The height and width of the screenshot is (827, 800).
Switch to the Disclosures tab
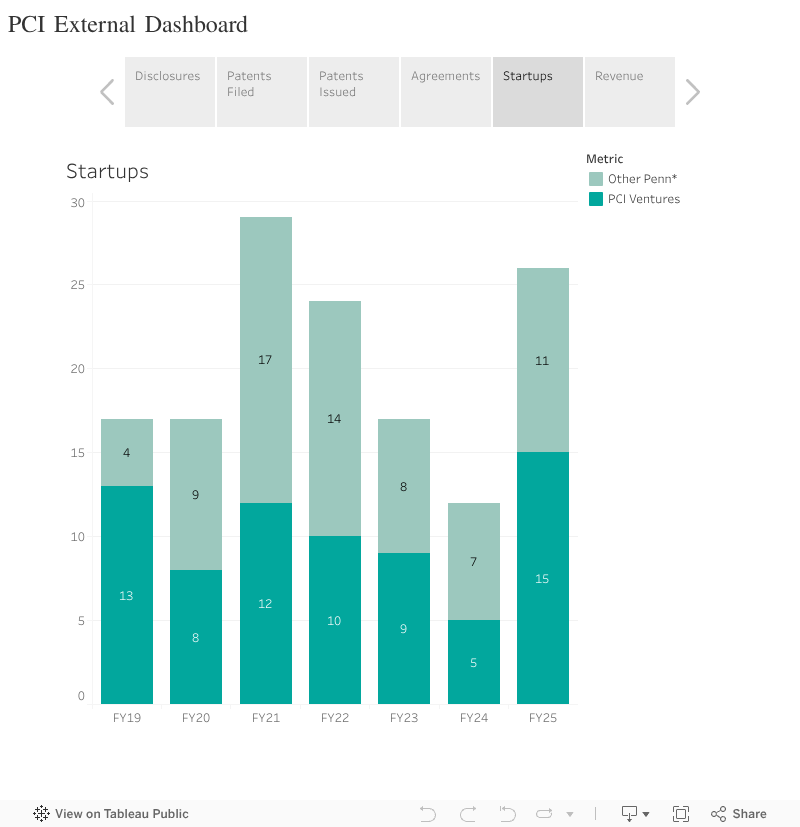click(x=169, y=91)
